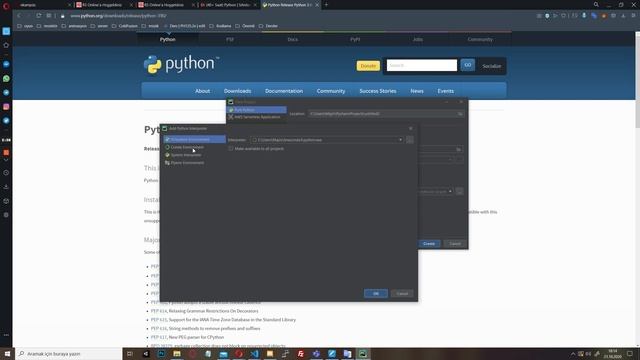Viewport: 640px width, 360px height.
Task: Close the Add Python Interpreter dialog
Action: click(411, 129)
